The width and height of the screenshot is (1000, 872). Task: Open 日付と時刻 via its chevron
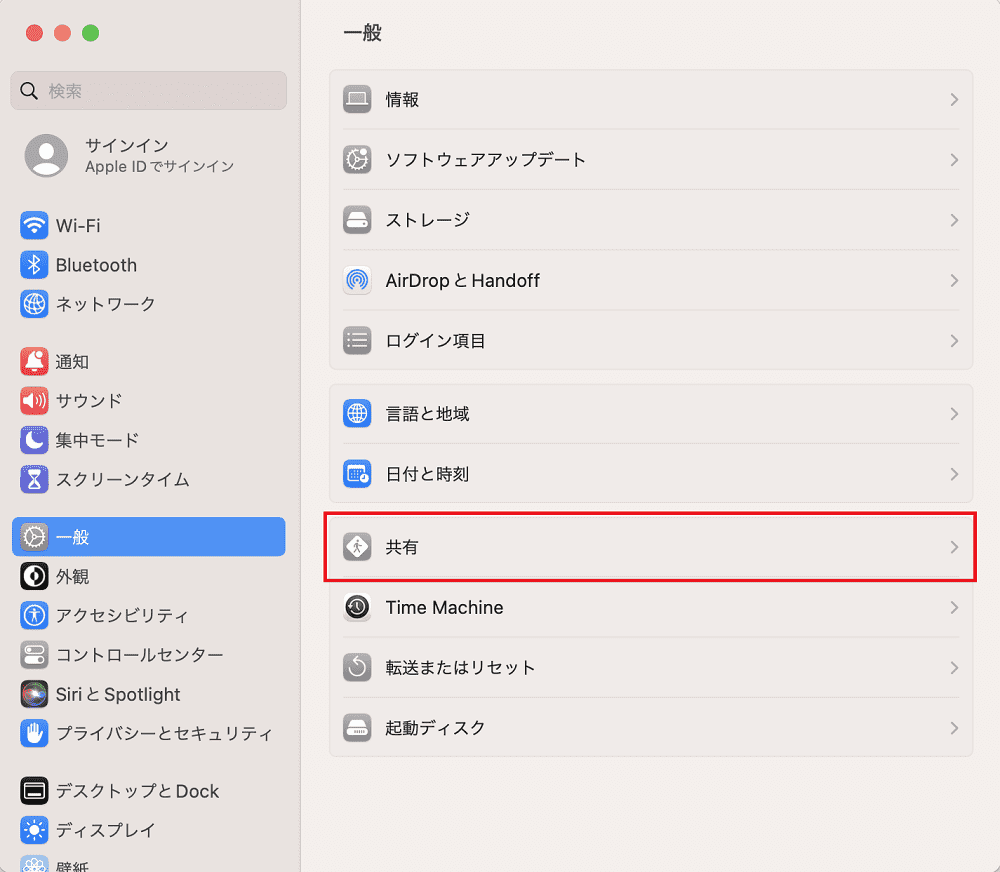click(x=954, y=474)
